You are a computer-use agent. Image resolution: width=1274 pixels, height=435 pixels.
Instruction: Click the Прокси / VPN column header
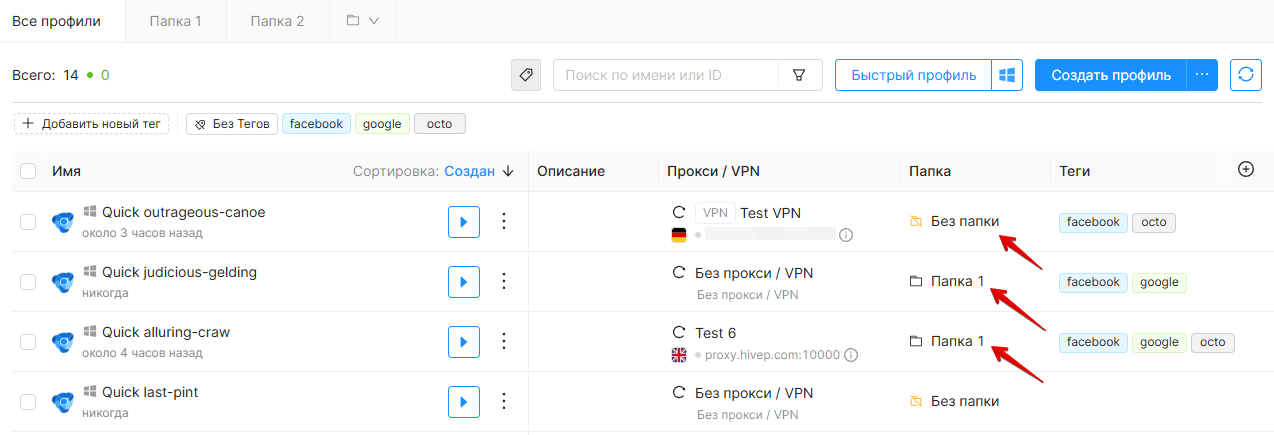pyautogui.click(x=714, y=171)
